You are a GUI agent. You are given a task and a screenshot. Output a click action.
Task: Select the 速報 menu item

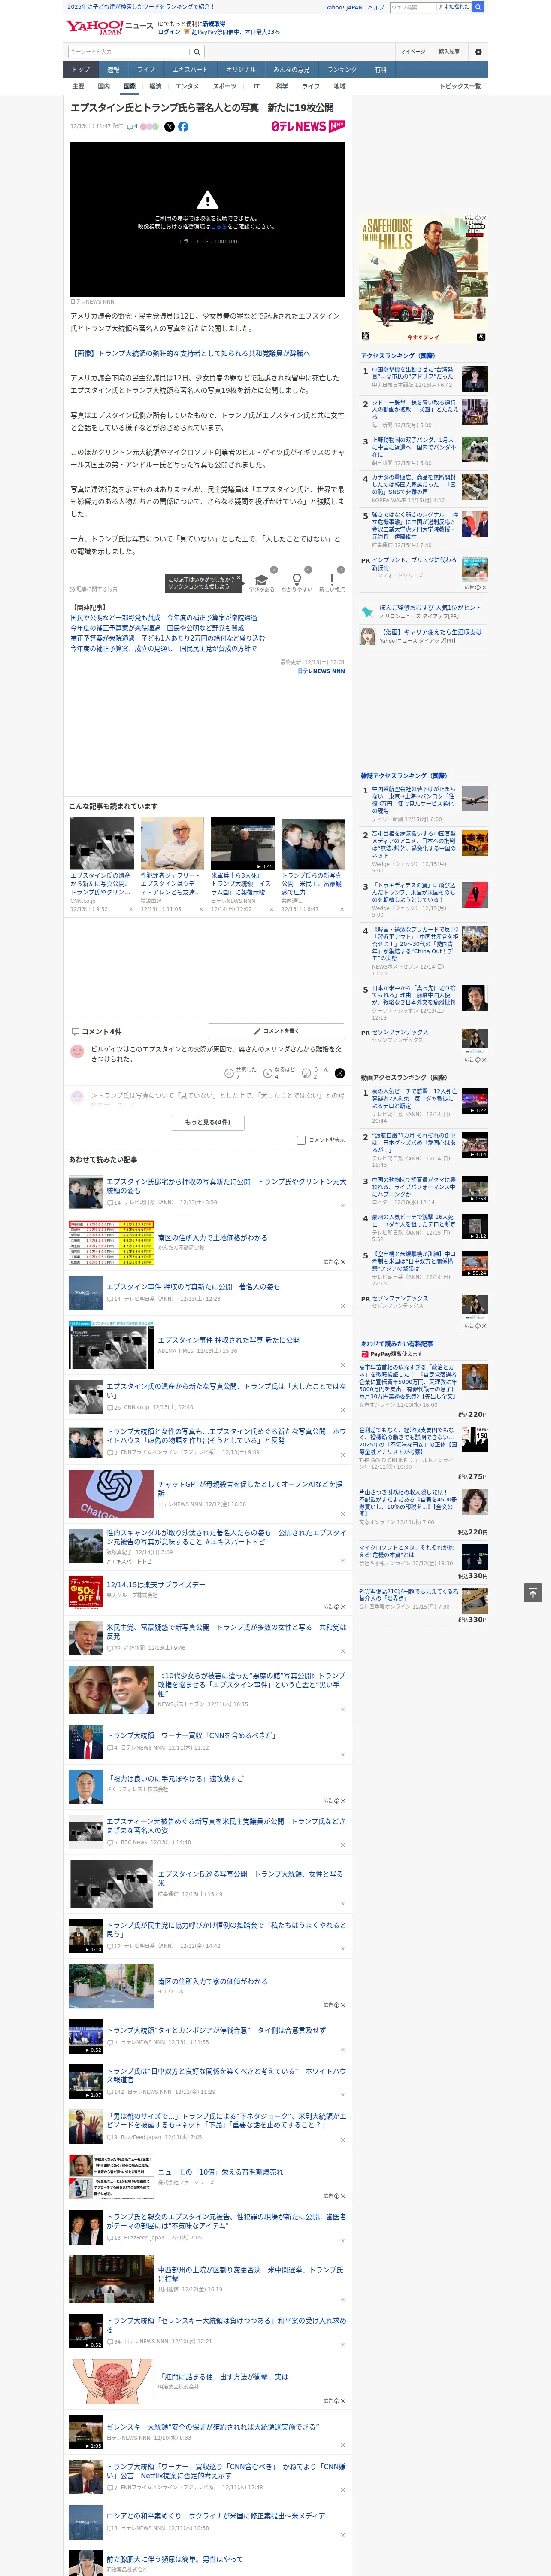113,69
